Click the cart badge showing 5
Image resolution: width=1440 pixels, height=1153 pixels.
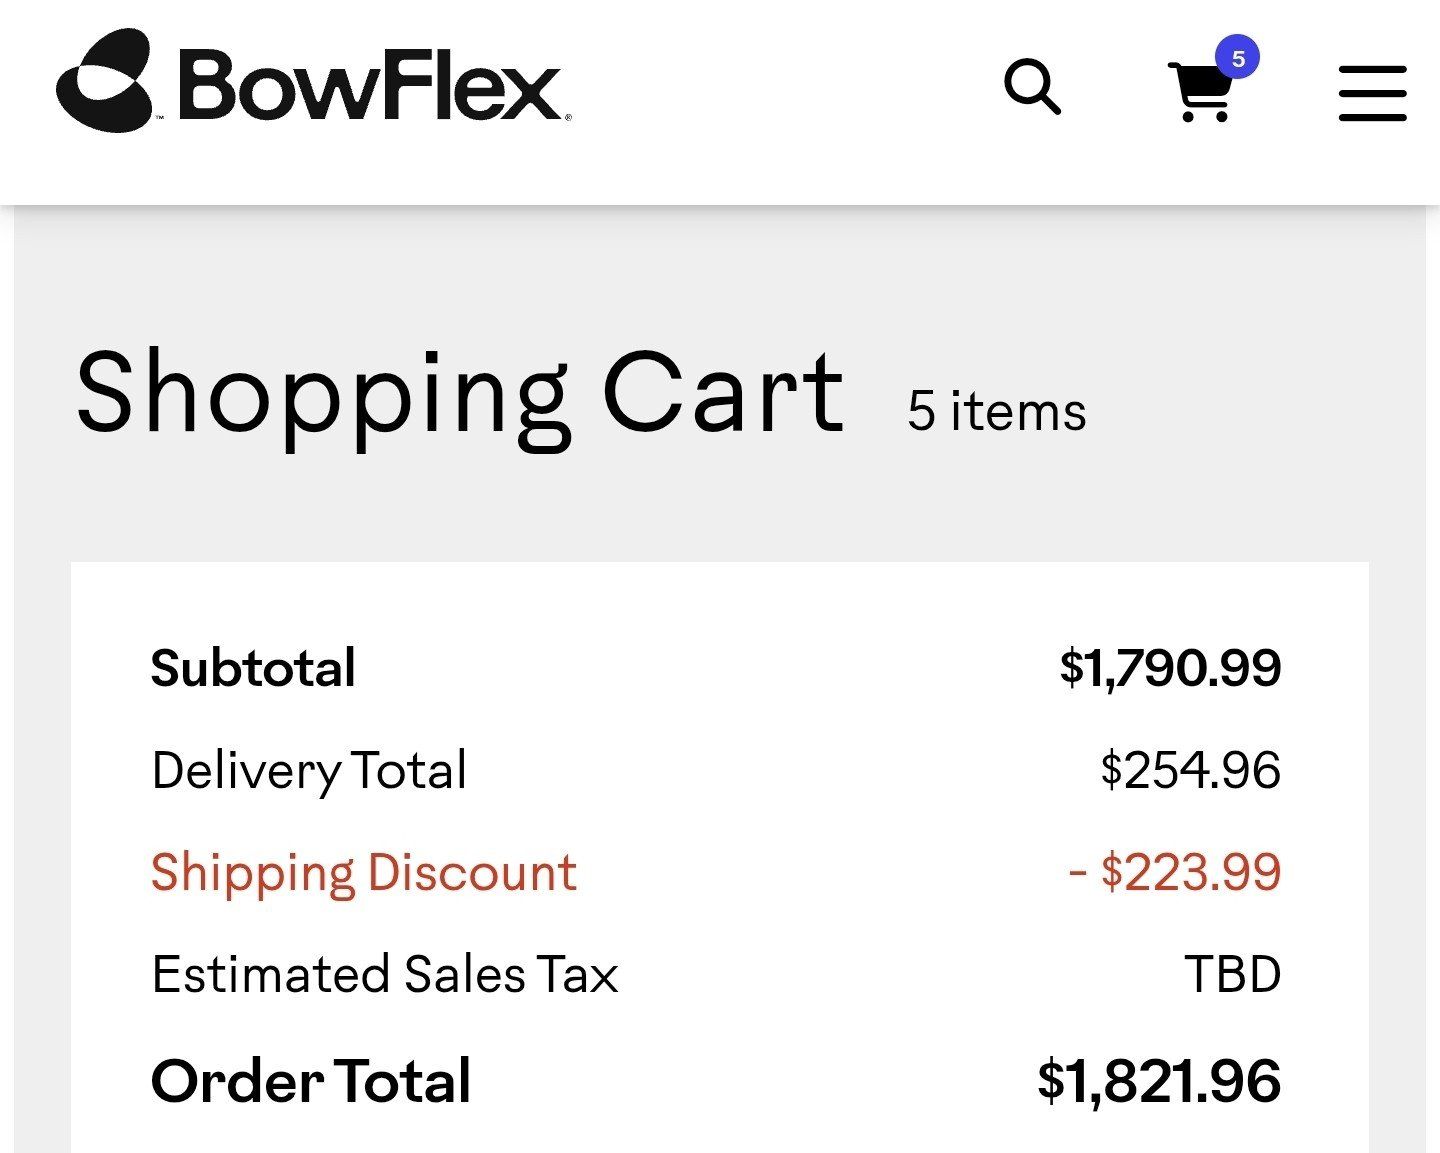pyautogui.click(x=1238, y=59)
